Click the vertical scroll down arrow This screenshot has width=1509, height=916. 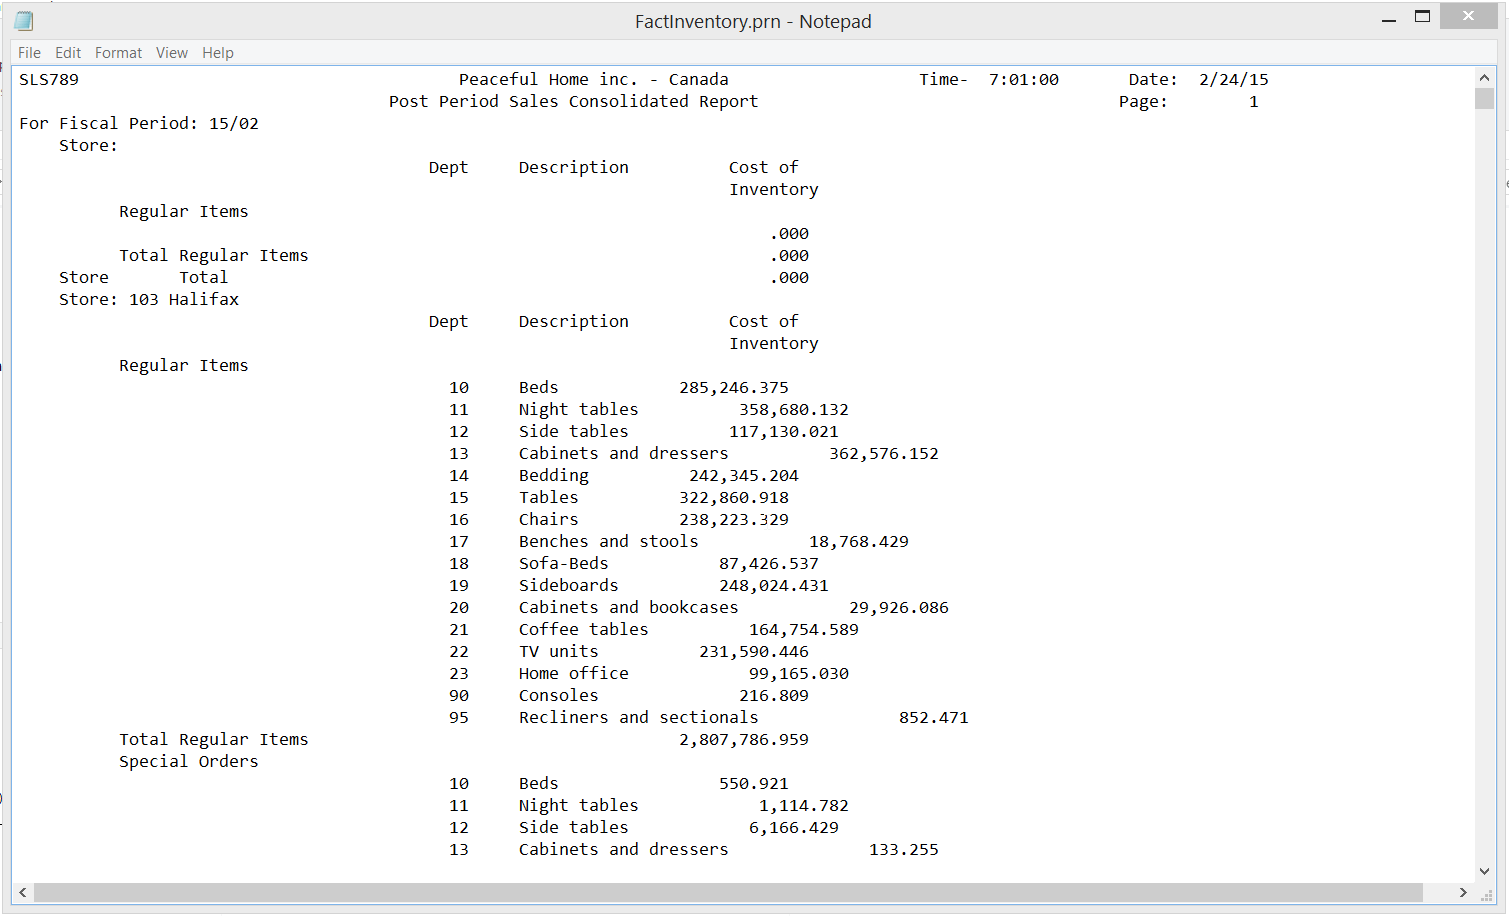pos(1484,871)
